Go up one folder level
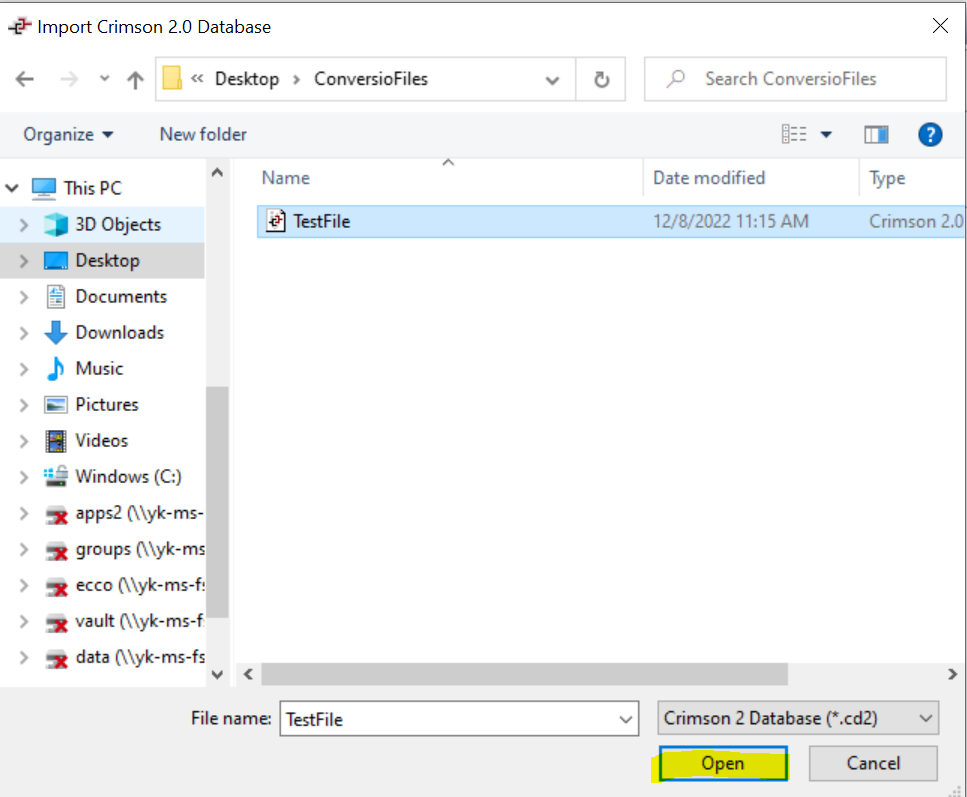Screen dimensions: 967x797 [x=135, y=80]
